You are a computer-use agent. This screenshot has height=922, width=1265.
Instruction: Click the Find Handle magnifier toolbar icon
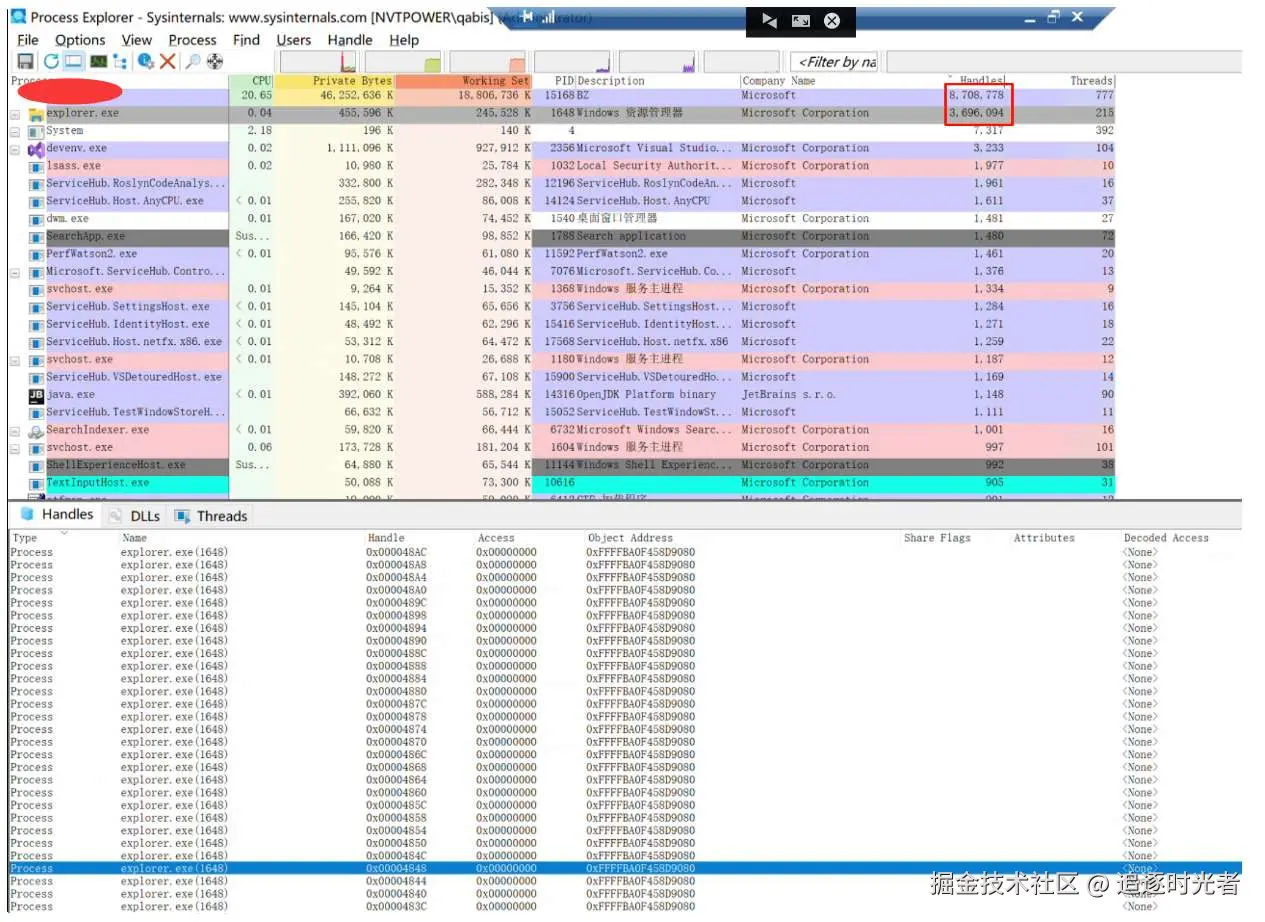click(x=193, y=62)
